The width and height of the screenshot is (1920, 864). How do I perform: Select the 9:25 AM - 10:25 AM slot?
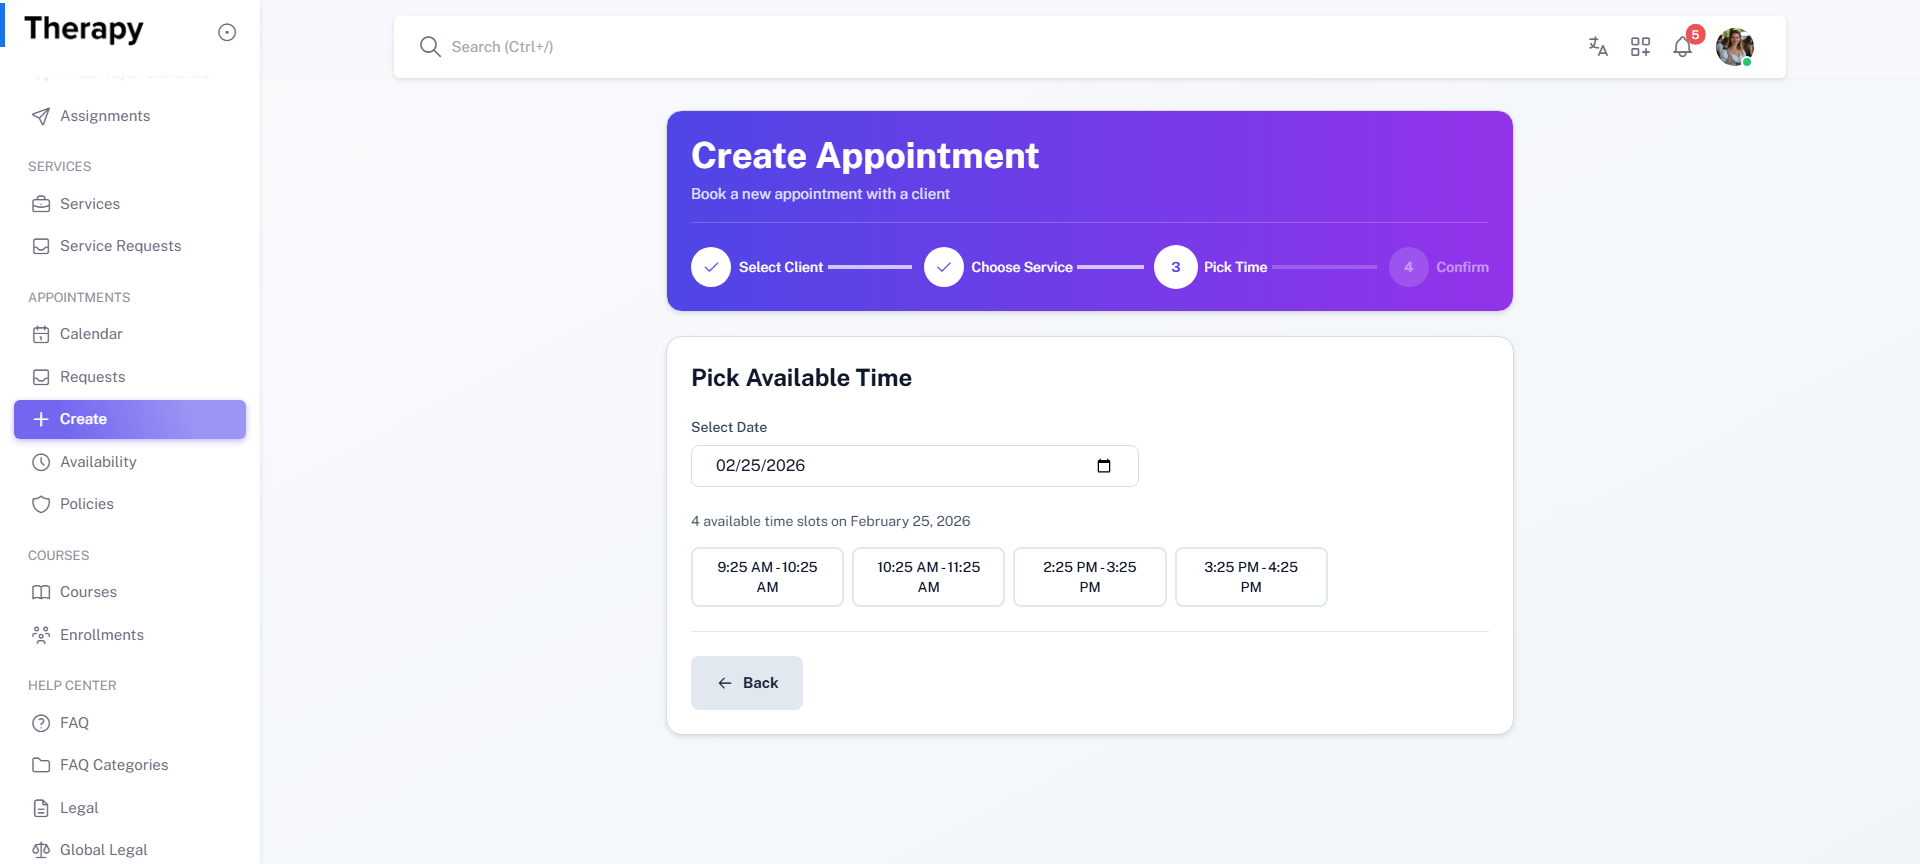click(767, 577)
